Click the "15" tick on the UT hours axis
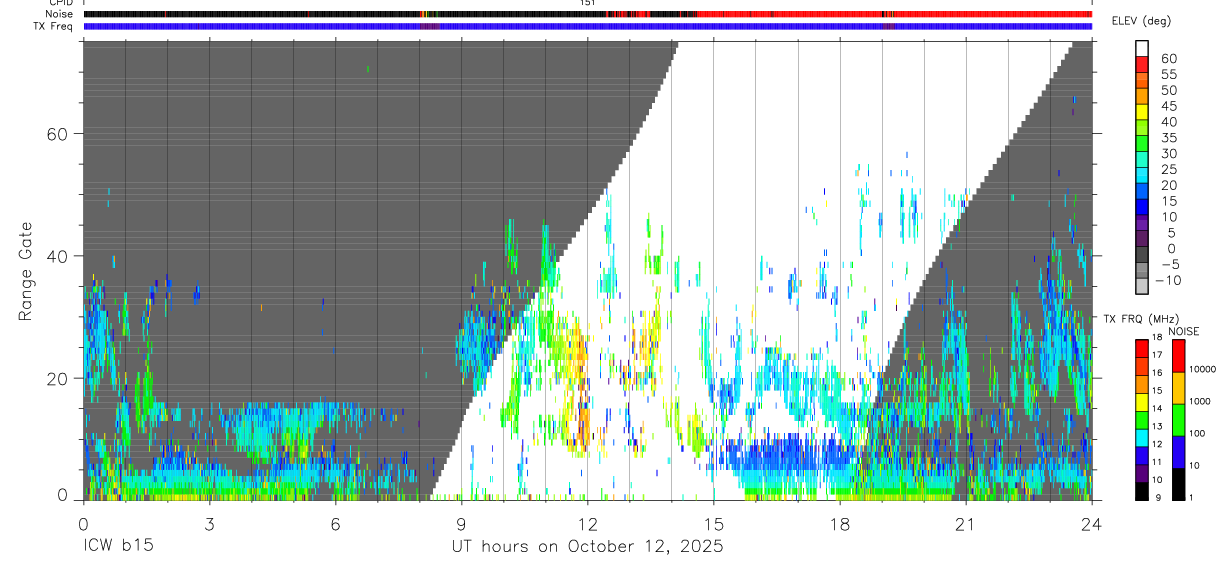Screen dimensions: 1228x567 coord(713,524)
